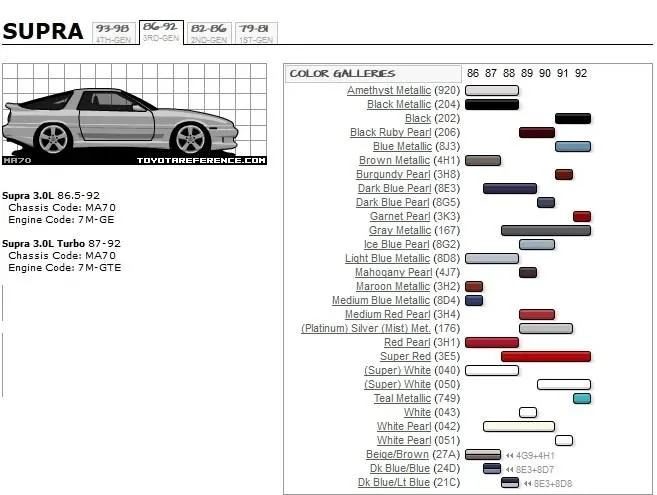The height and width of the screenshot is (495, 657).
Task: Click the White Pearl (042) cream swatch
Action: [519, 427]
